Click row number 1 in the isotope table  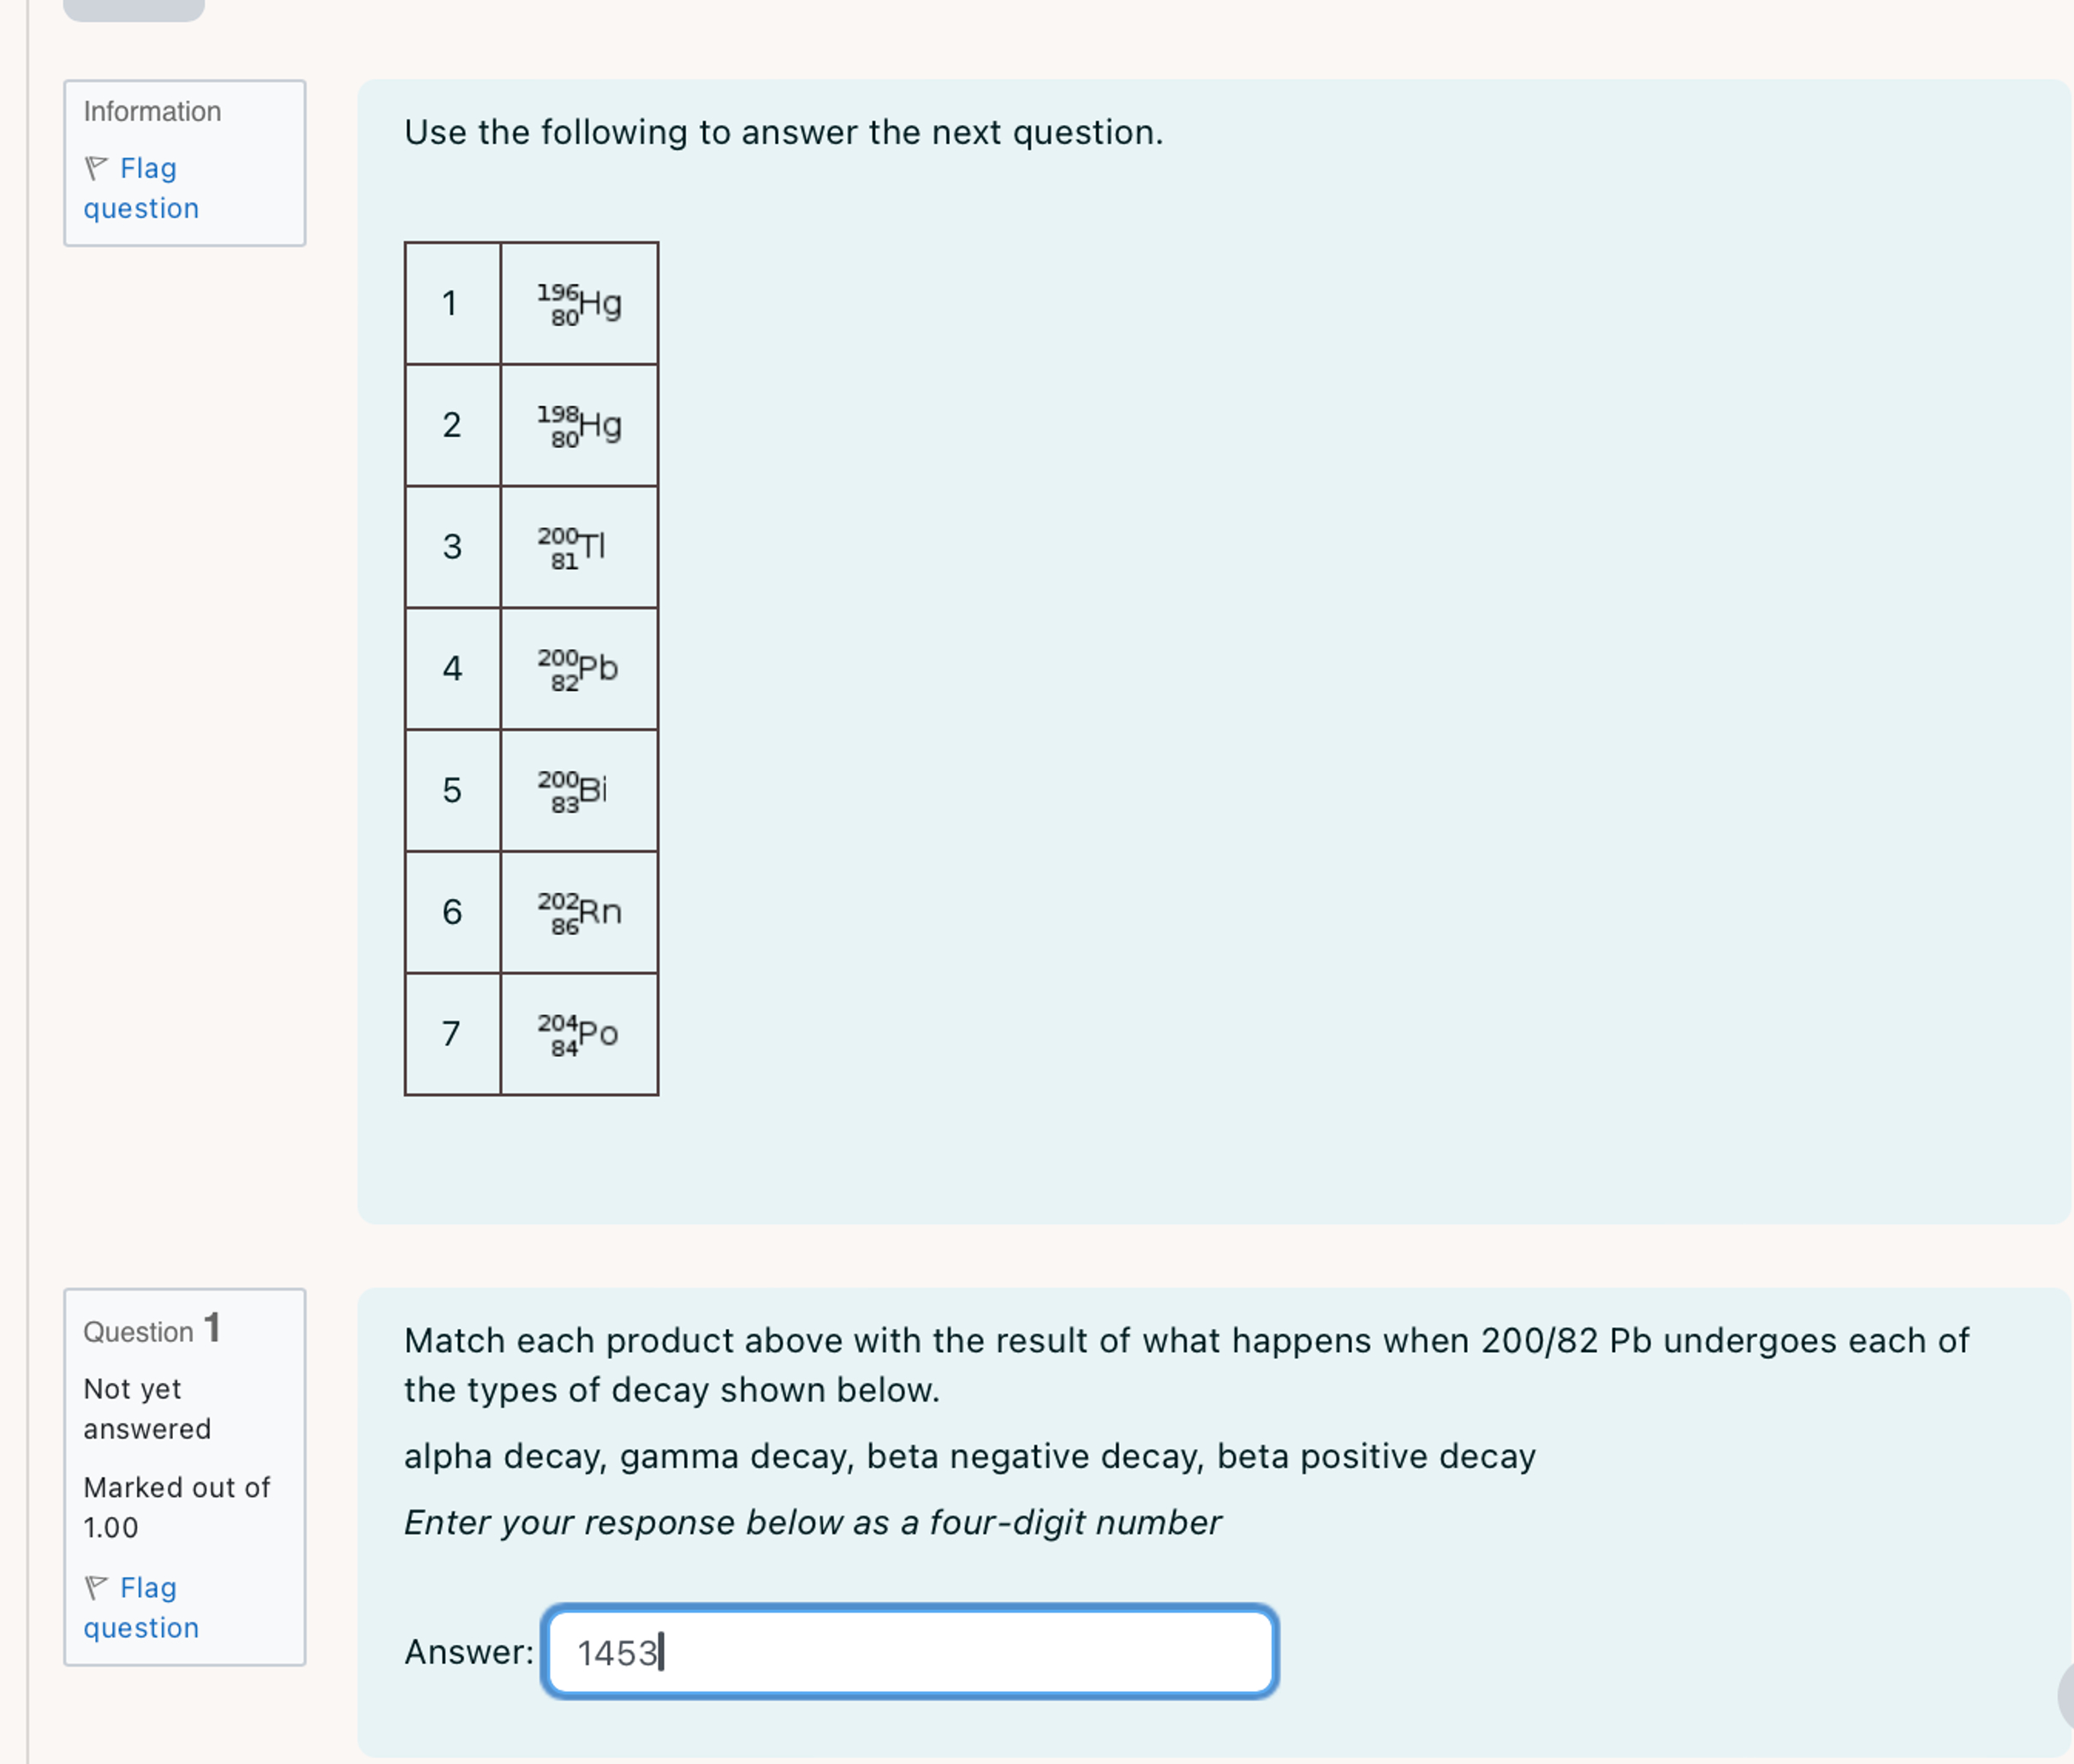[452, 303]
